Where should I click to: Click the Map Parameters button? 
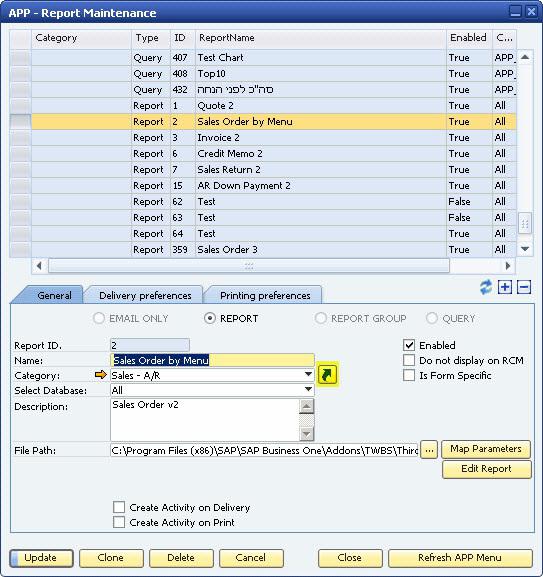pos(486,449)
